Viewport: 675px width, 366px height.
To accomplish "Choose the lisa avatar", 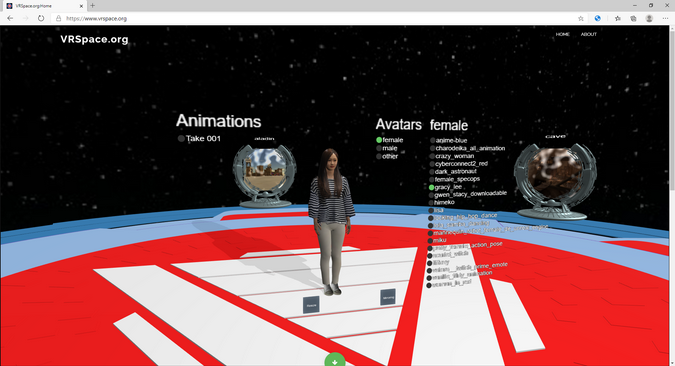I will pyautogui.click(x=436, y=210).
